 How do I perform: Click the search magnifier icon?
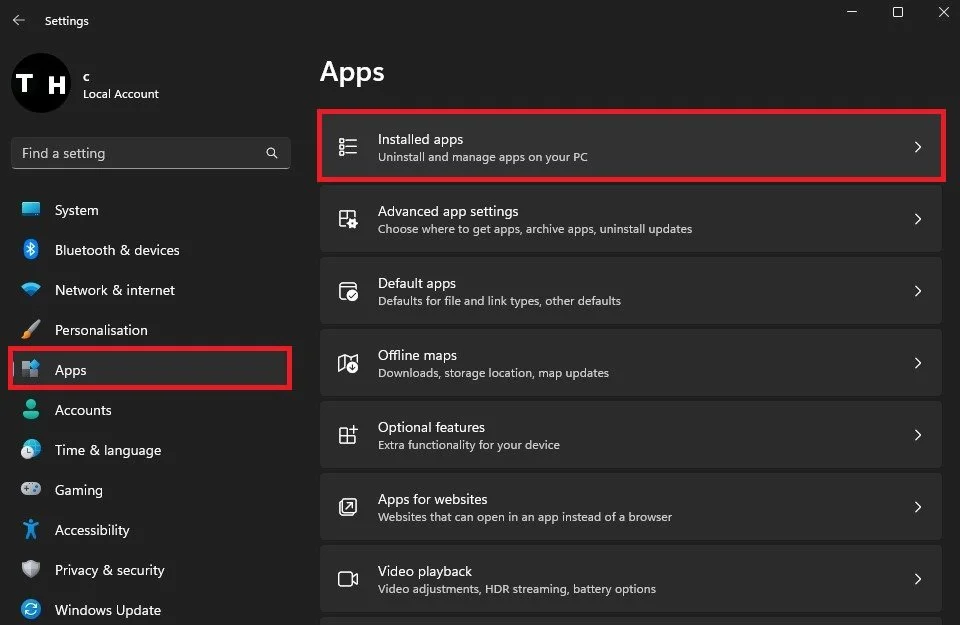272,153
